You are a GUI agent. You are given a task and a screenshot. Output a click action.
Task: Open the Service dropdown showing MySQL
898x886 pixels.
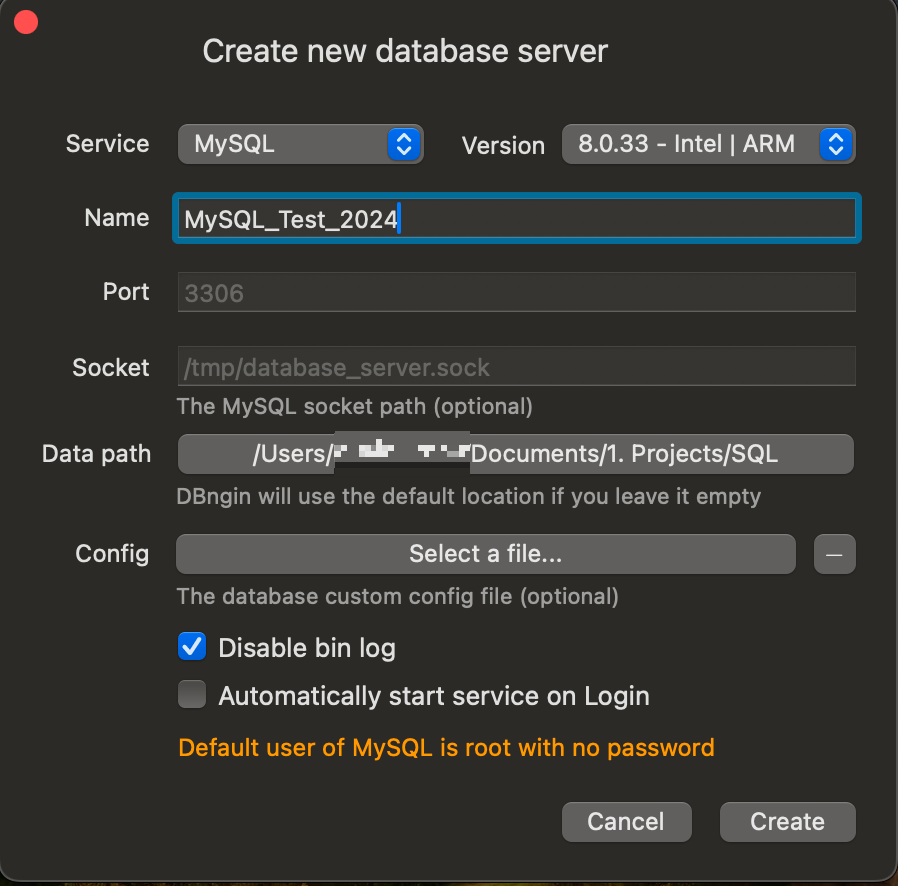point(301,144)
